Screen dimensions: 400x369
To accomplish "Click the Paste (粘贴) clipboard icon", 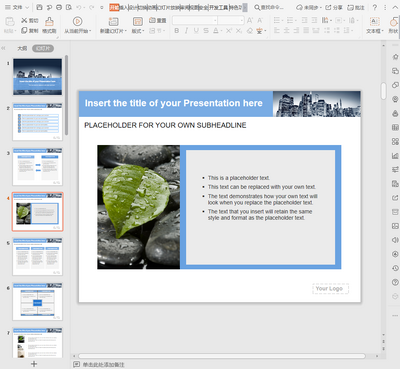I will pos(10,22).
